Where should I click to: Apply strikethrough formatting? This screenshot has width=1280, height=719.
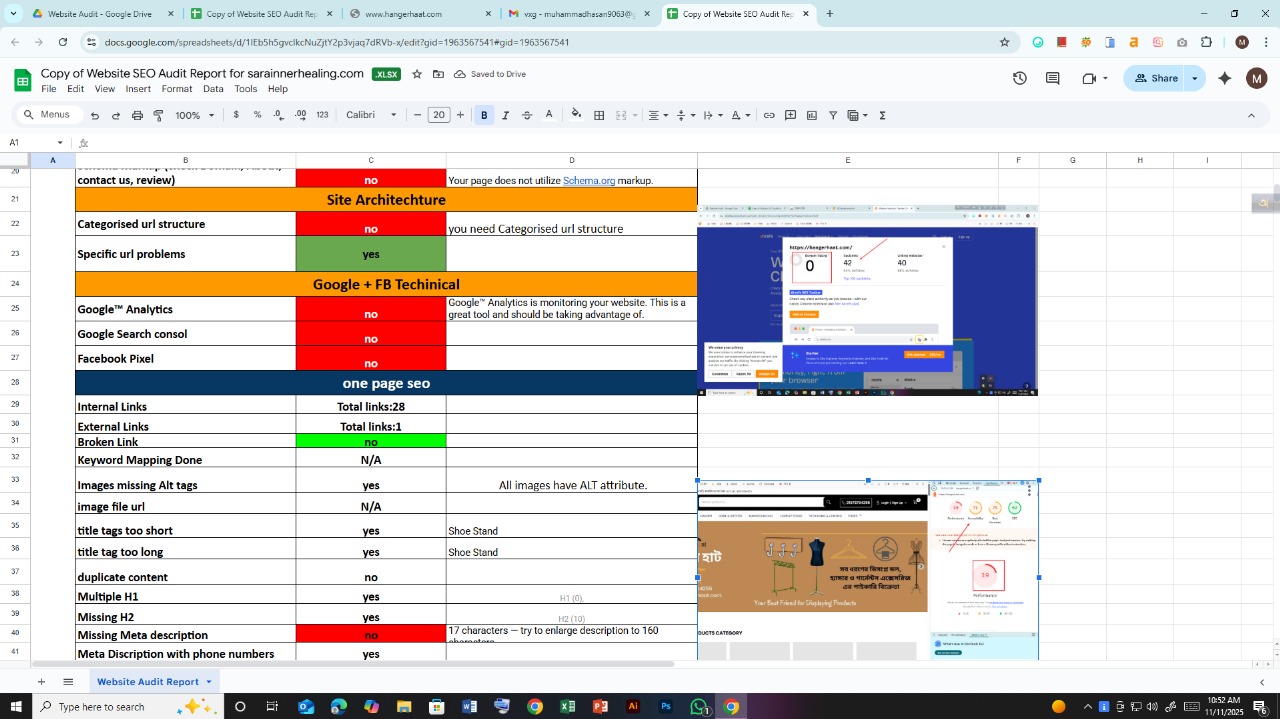coord(527,115)
